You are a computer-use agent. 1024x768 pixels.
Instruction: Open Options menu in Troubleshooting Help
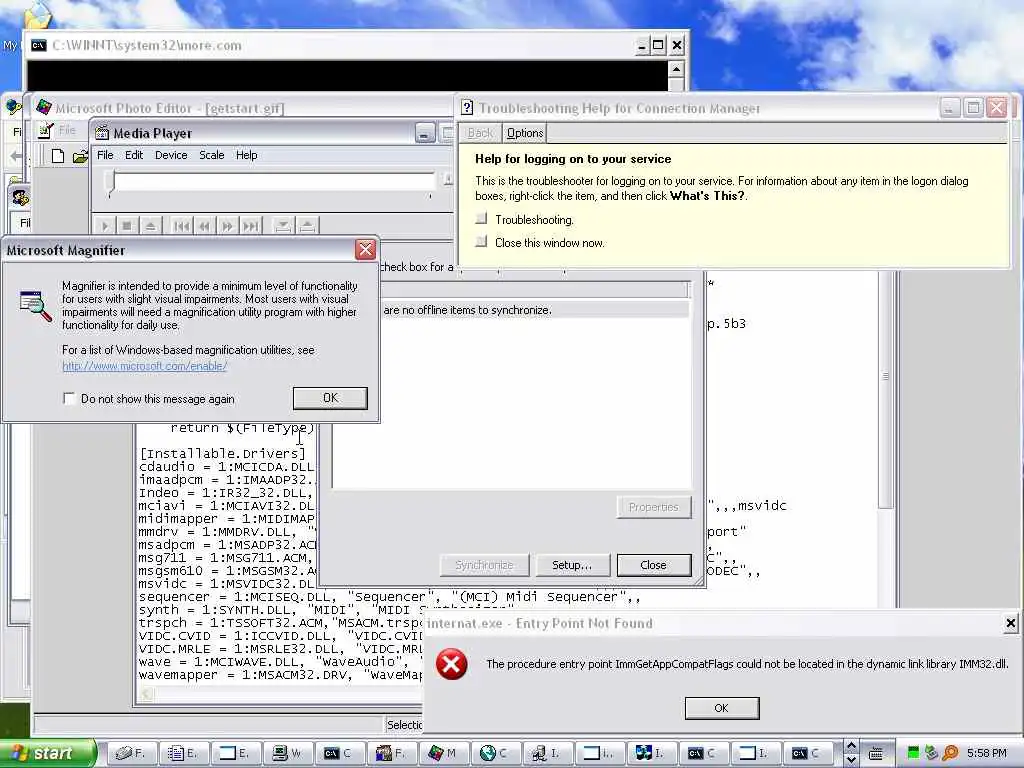tap(525, 133)
